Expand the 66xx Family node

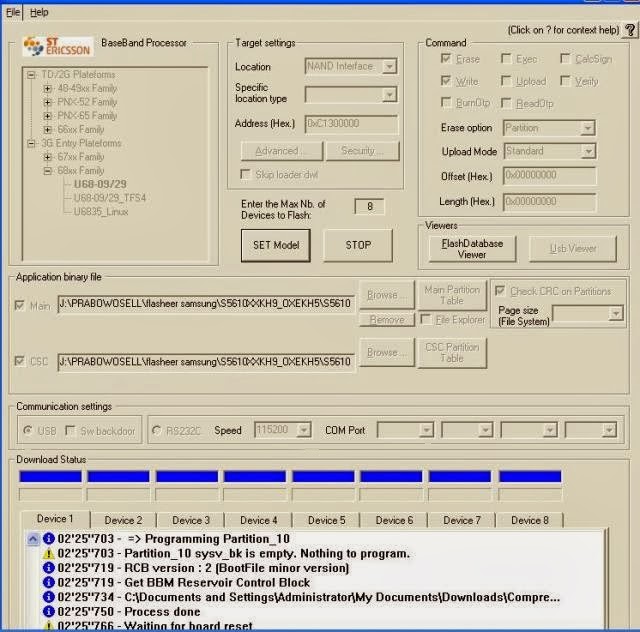click(x=48, y=129)
